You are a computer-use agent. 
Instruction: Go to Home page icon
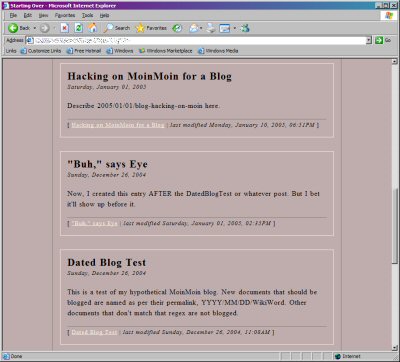pyautogui.click(x=93, y=28)
